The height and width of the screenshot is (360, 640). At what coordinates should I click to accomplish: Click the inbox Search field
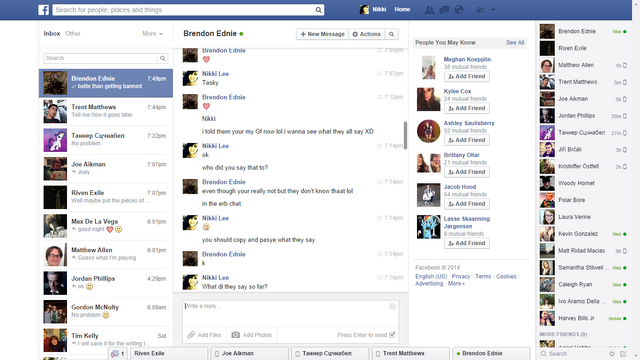coord(100,58)
